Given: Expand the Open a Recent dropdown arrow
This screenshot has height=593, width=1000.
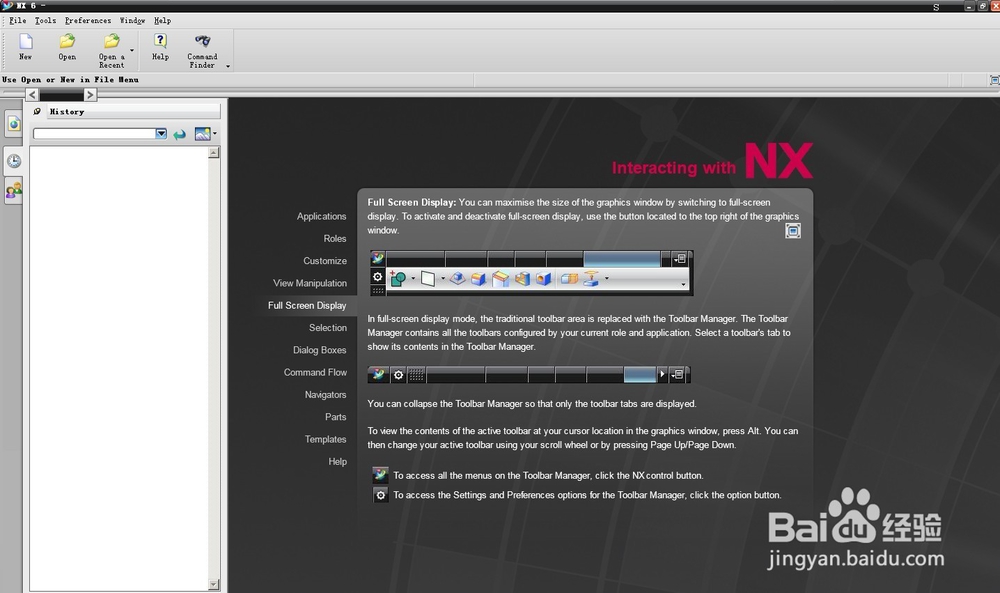Looking at the screenshot, I should [132, 50].
